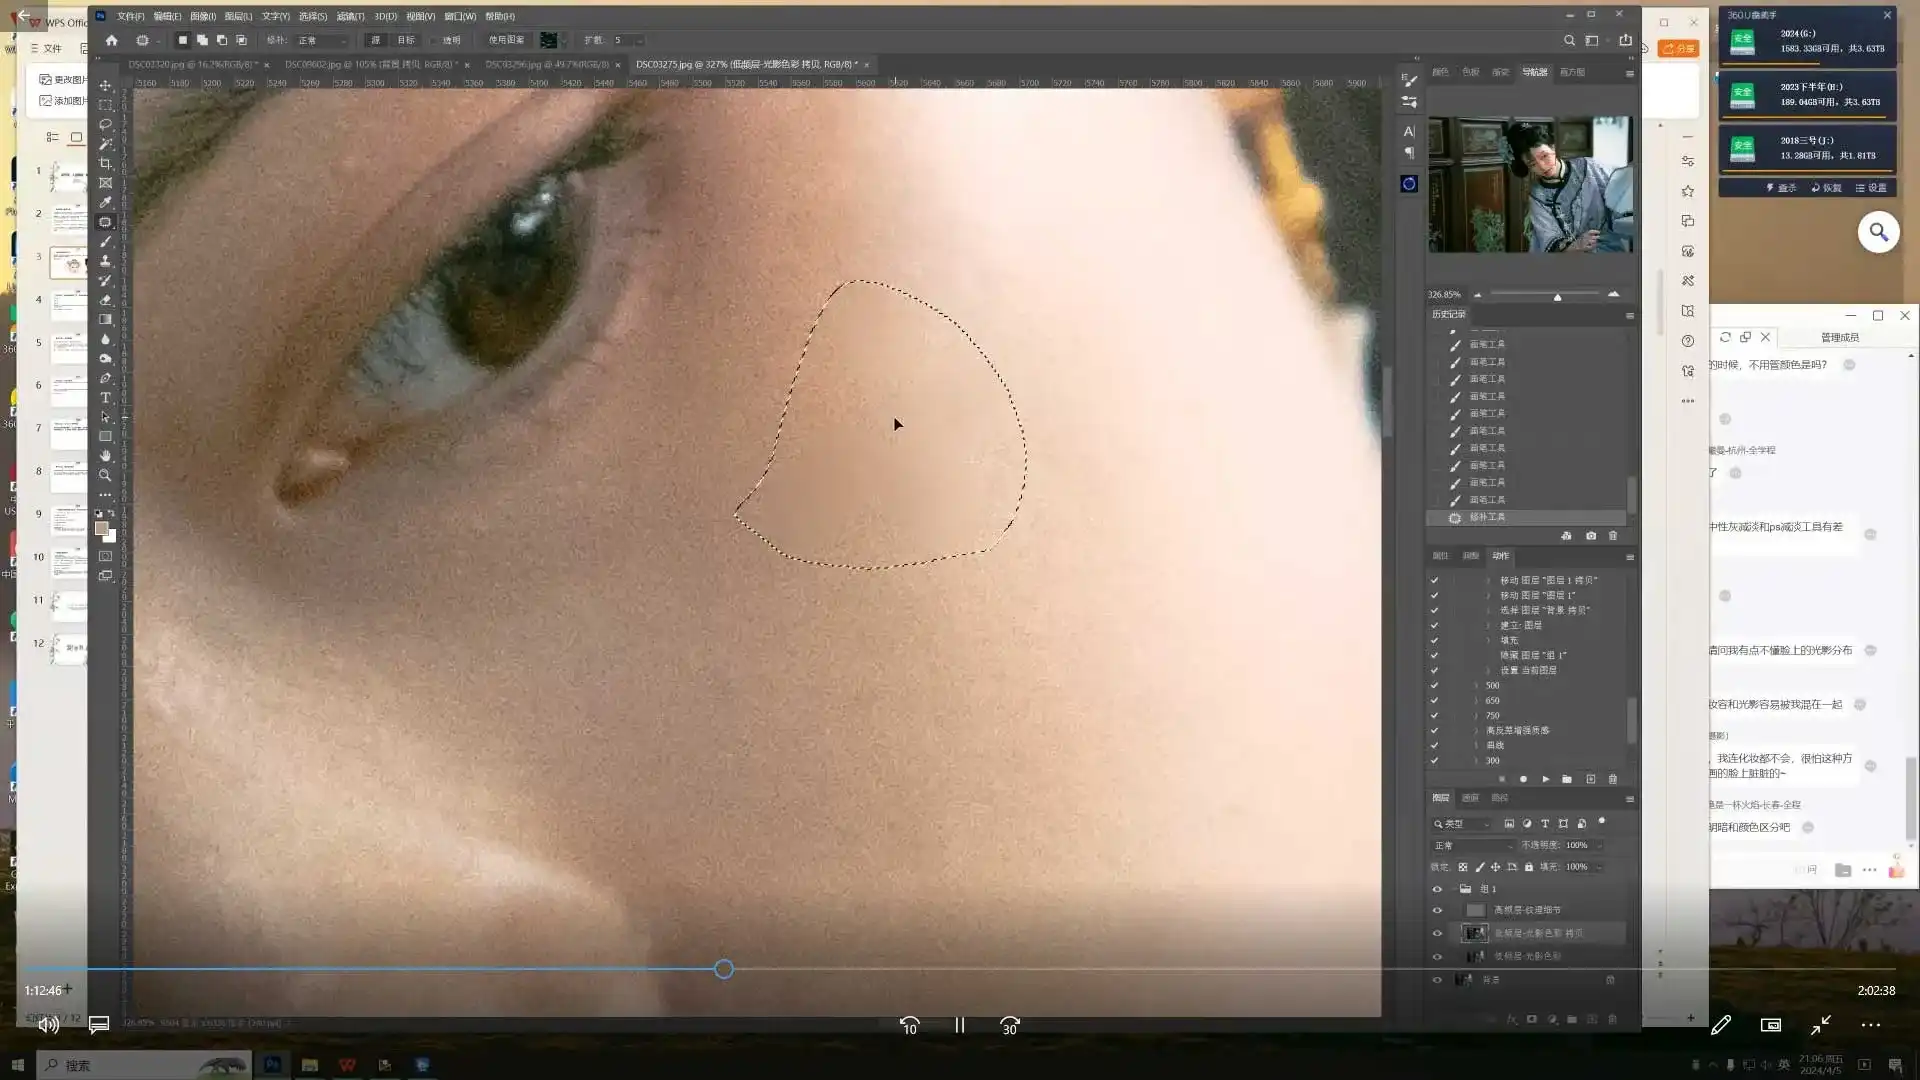Viewport: 1920px width, 1080px height.
Task: Hide the 高频层-纹理细节 layer
Action: tap(1437, 910)
